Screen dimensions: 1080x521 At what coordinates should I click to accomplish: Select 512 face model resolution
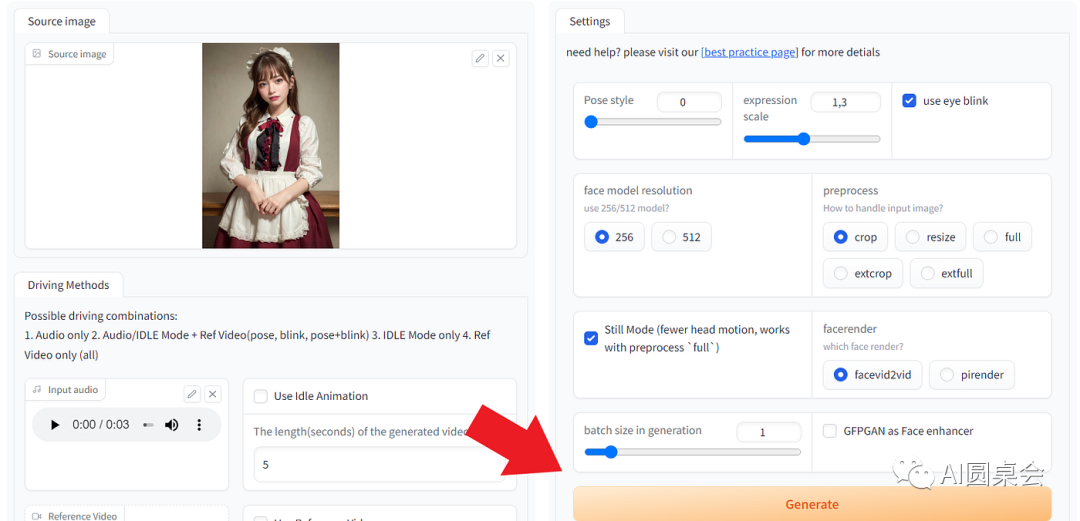coord(681,237)
